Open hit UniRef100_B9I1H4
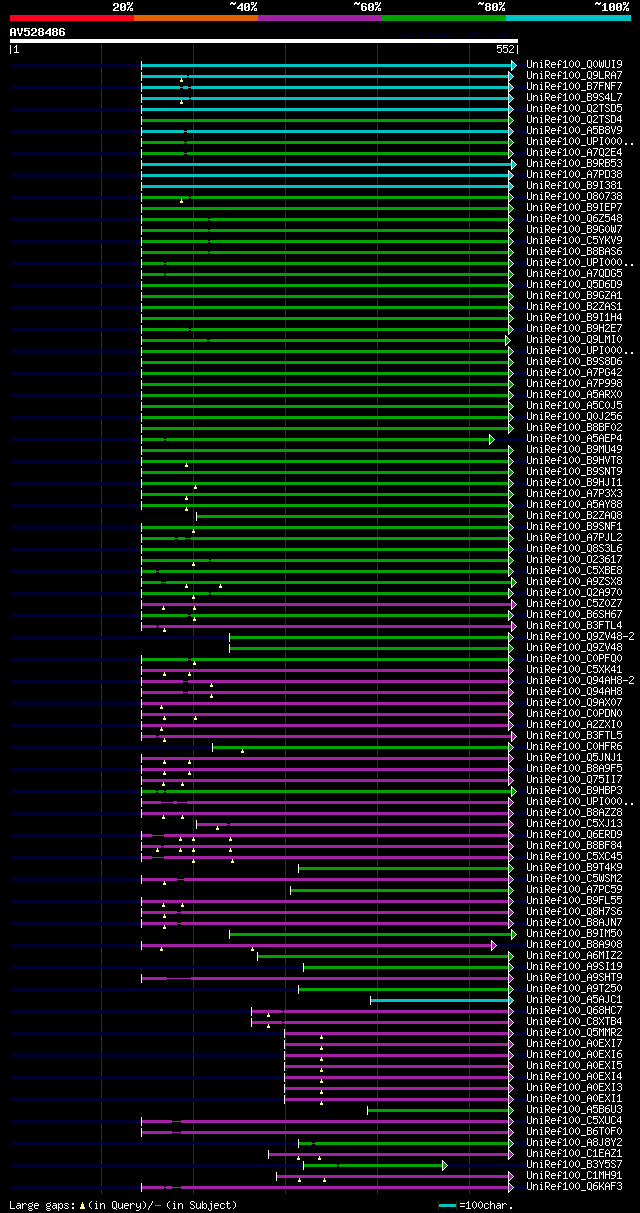Viewport: 640px width, 1213px height. point(575,318)
